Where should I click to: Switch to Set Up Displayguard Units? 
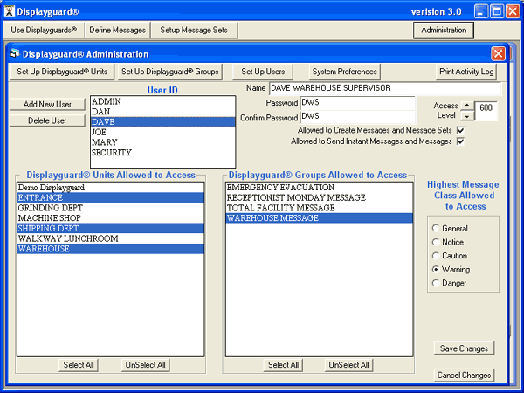coord(62,72)
